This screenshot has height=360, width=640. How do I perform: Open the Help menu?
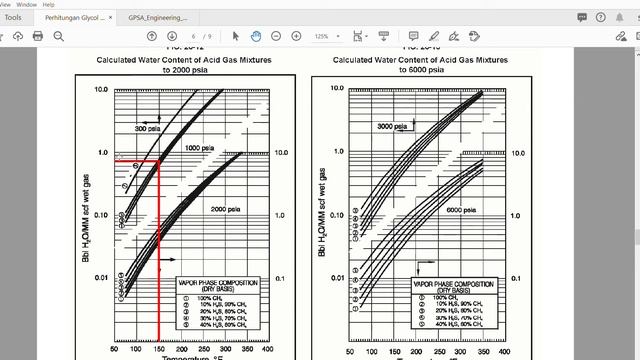click(x=49, y=4)
